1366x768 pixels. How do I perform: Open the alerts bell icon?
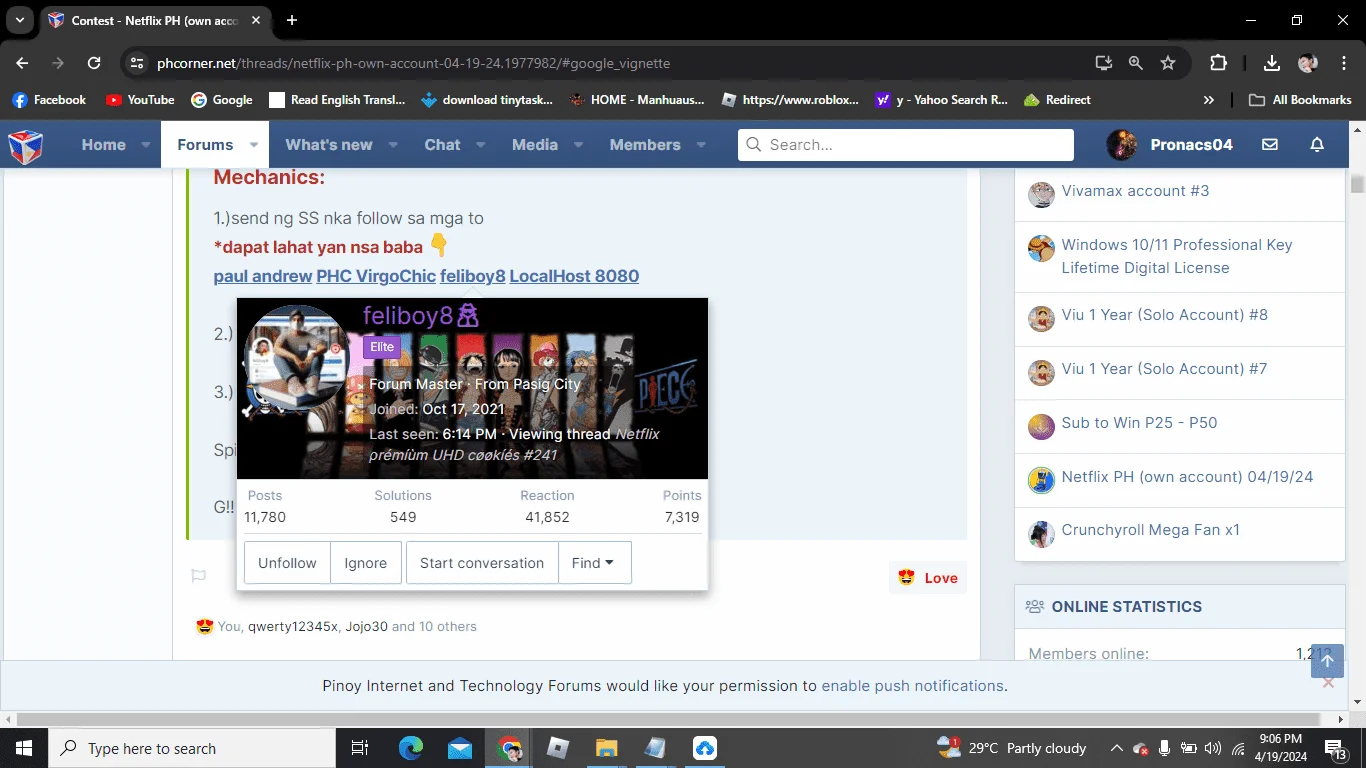[x=1317, y=145]
